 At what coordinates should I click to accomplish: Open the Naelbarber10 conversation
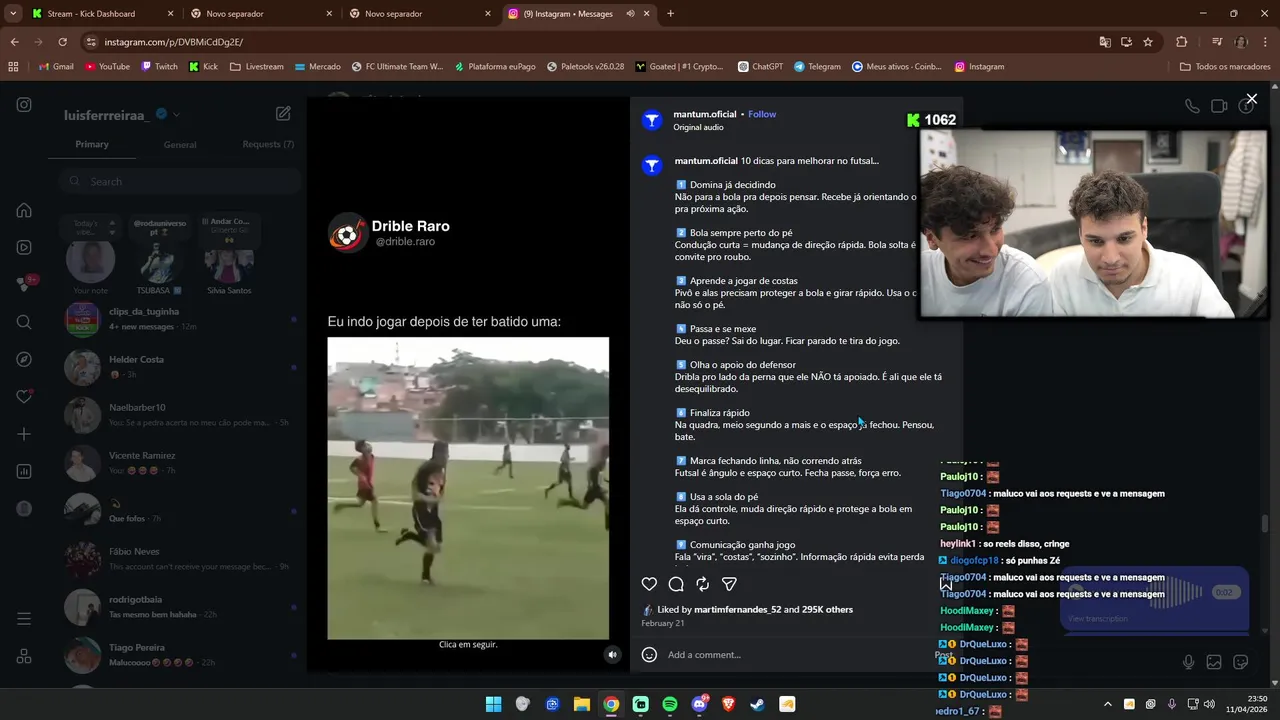180,415
